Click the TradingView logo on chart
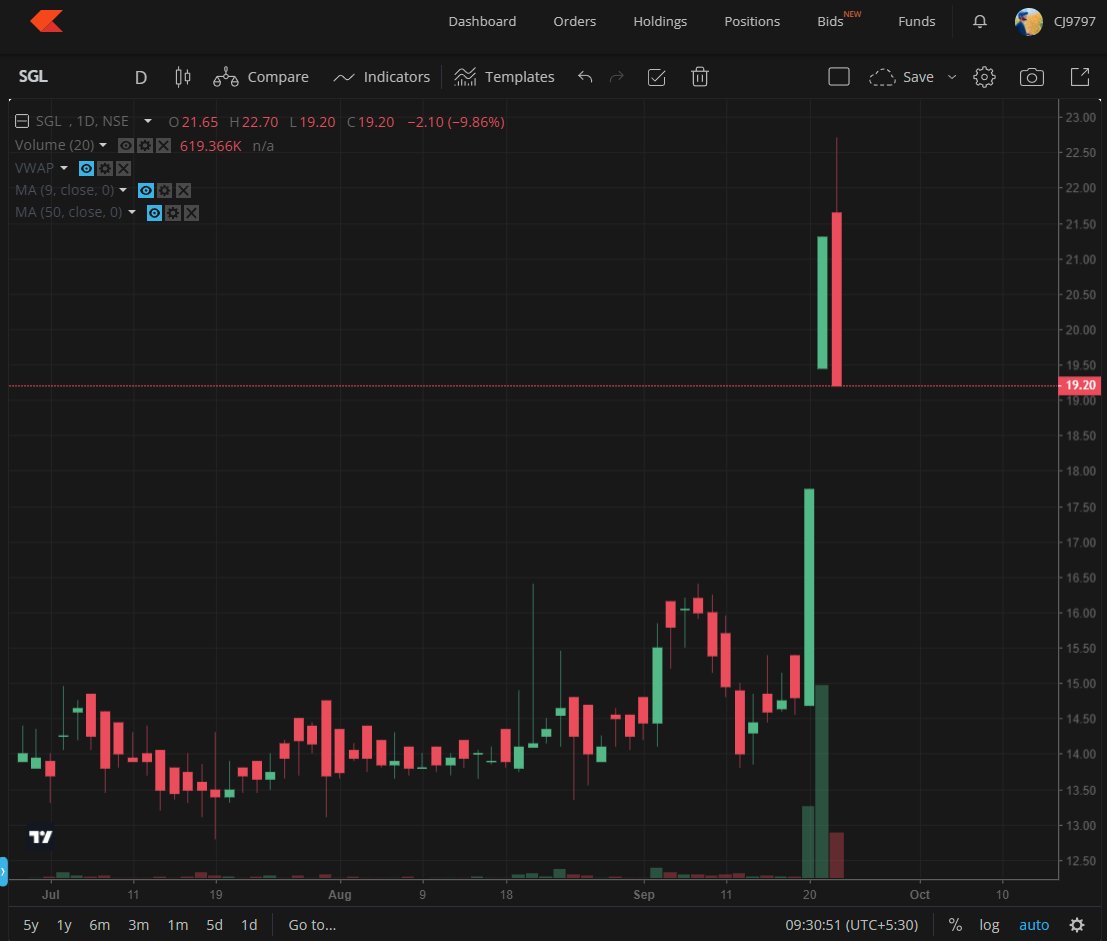Viewport: 1107px width, 941px height. pos(40,837)
